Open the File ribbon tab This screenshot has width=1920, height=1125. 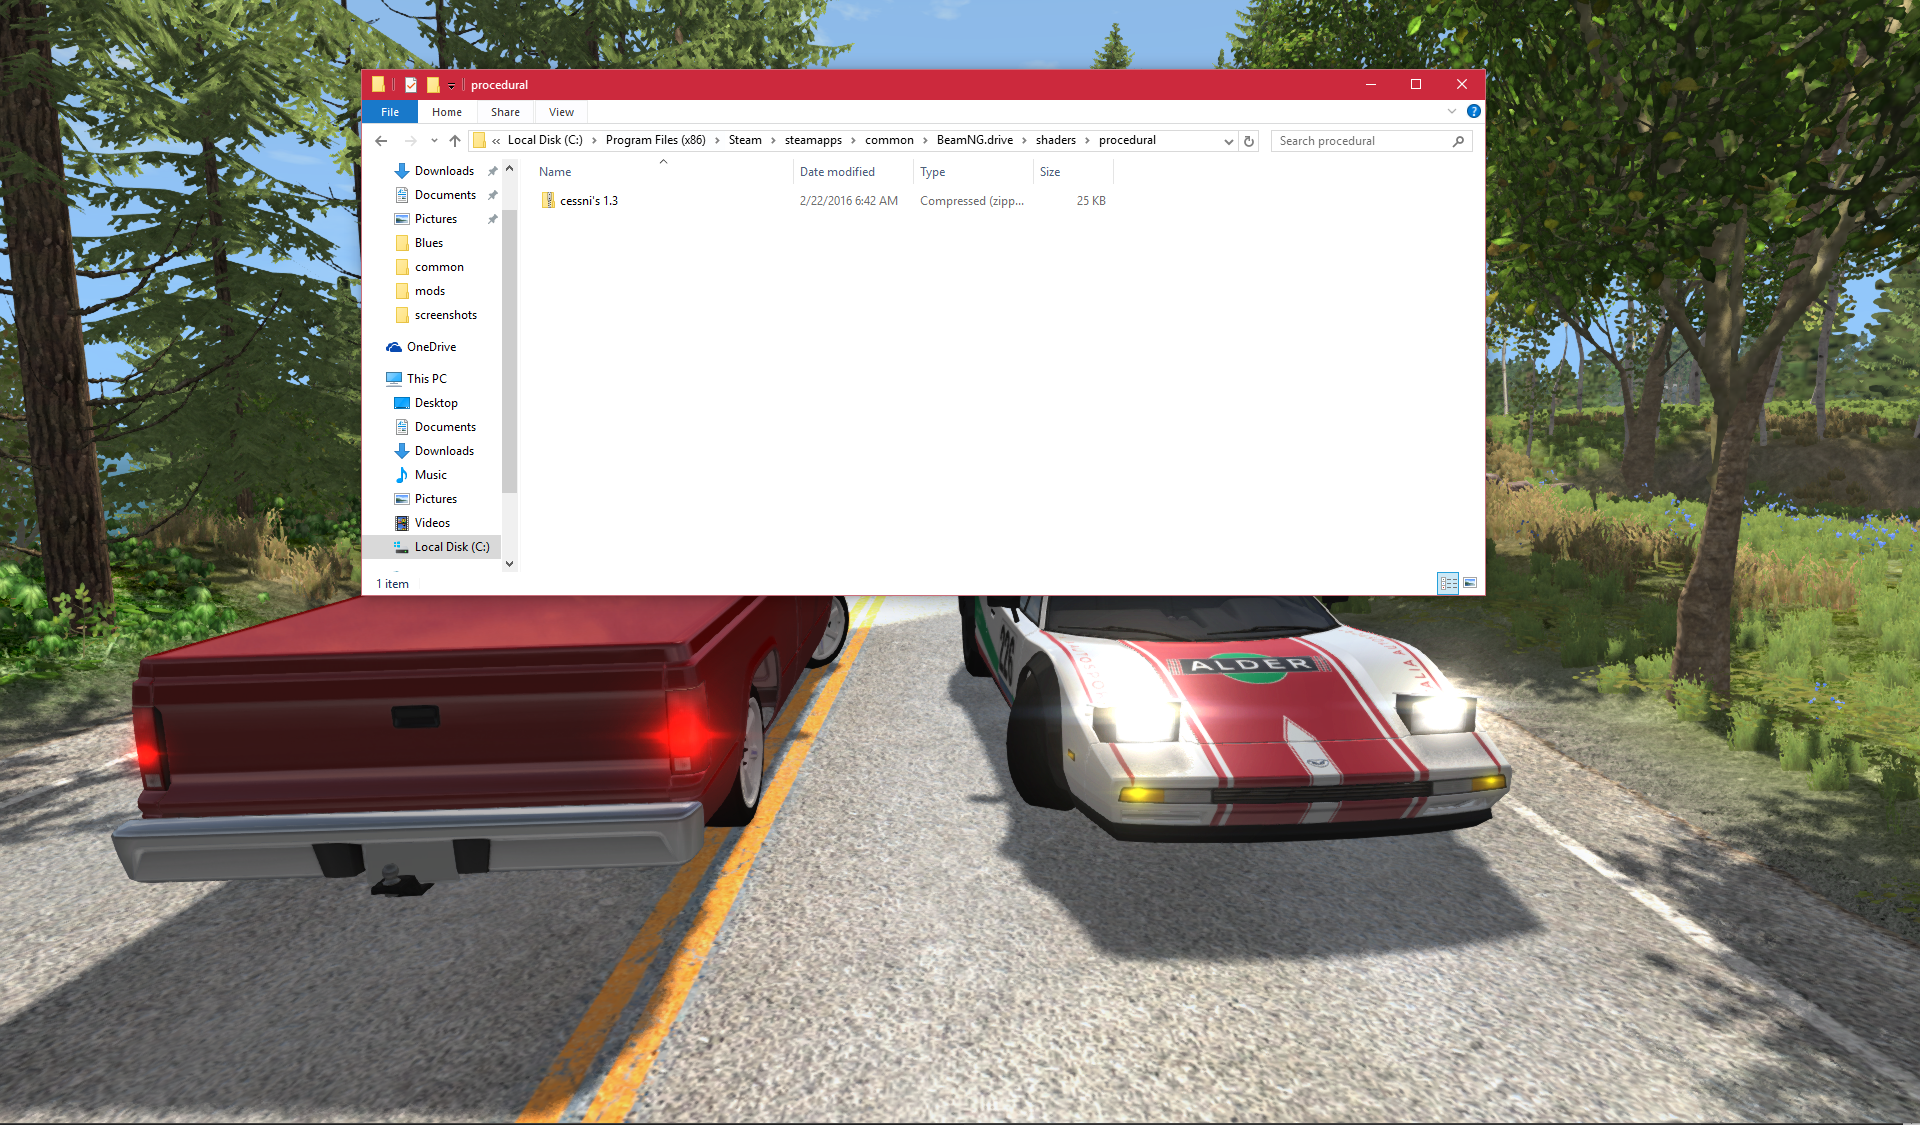coord(390,112)
